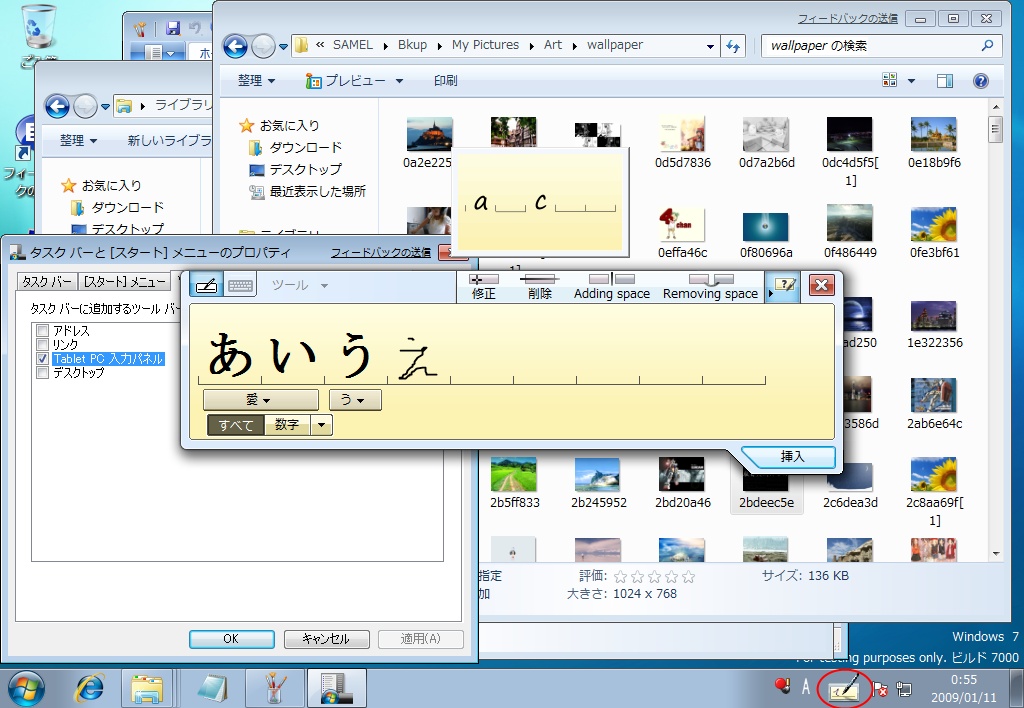The width and height of the screenshot is (1024, 708).
Task: Select ダウンロード in wallpaper window navigation
Action: 296,148
